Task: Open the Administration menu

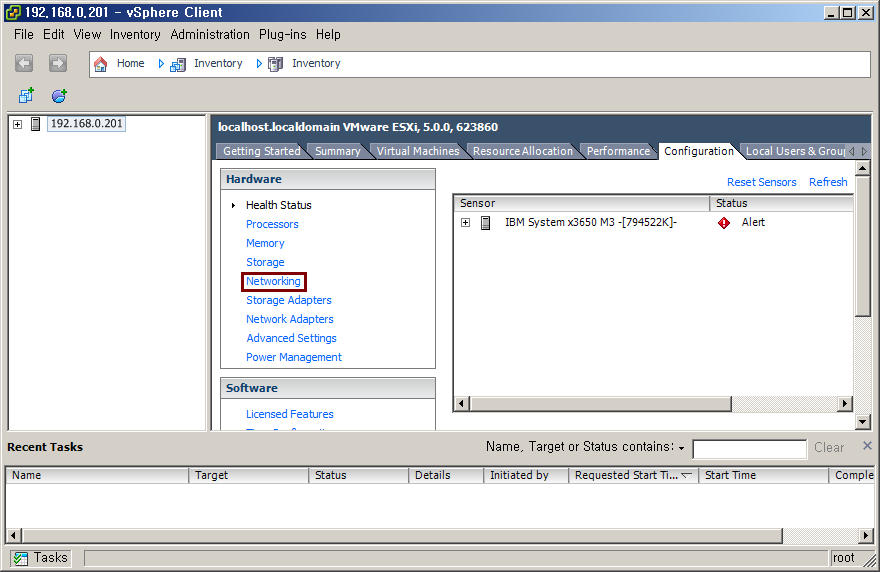Action: [210, 35]
